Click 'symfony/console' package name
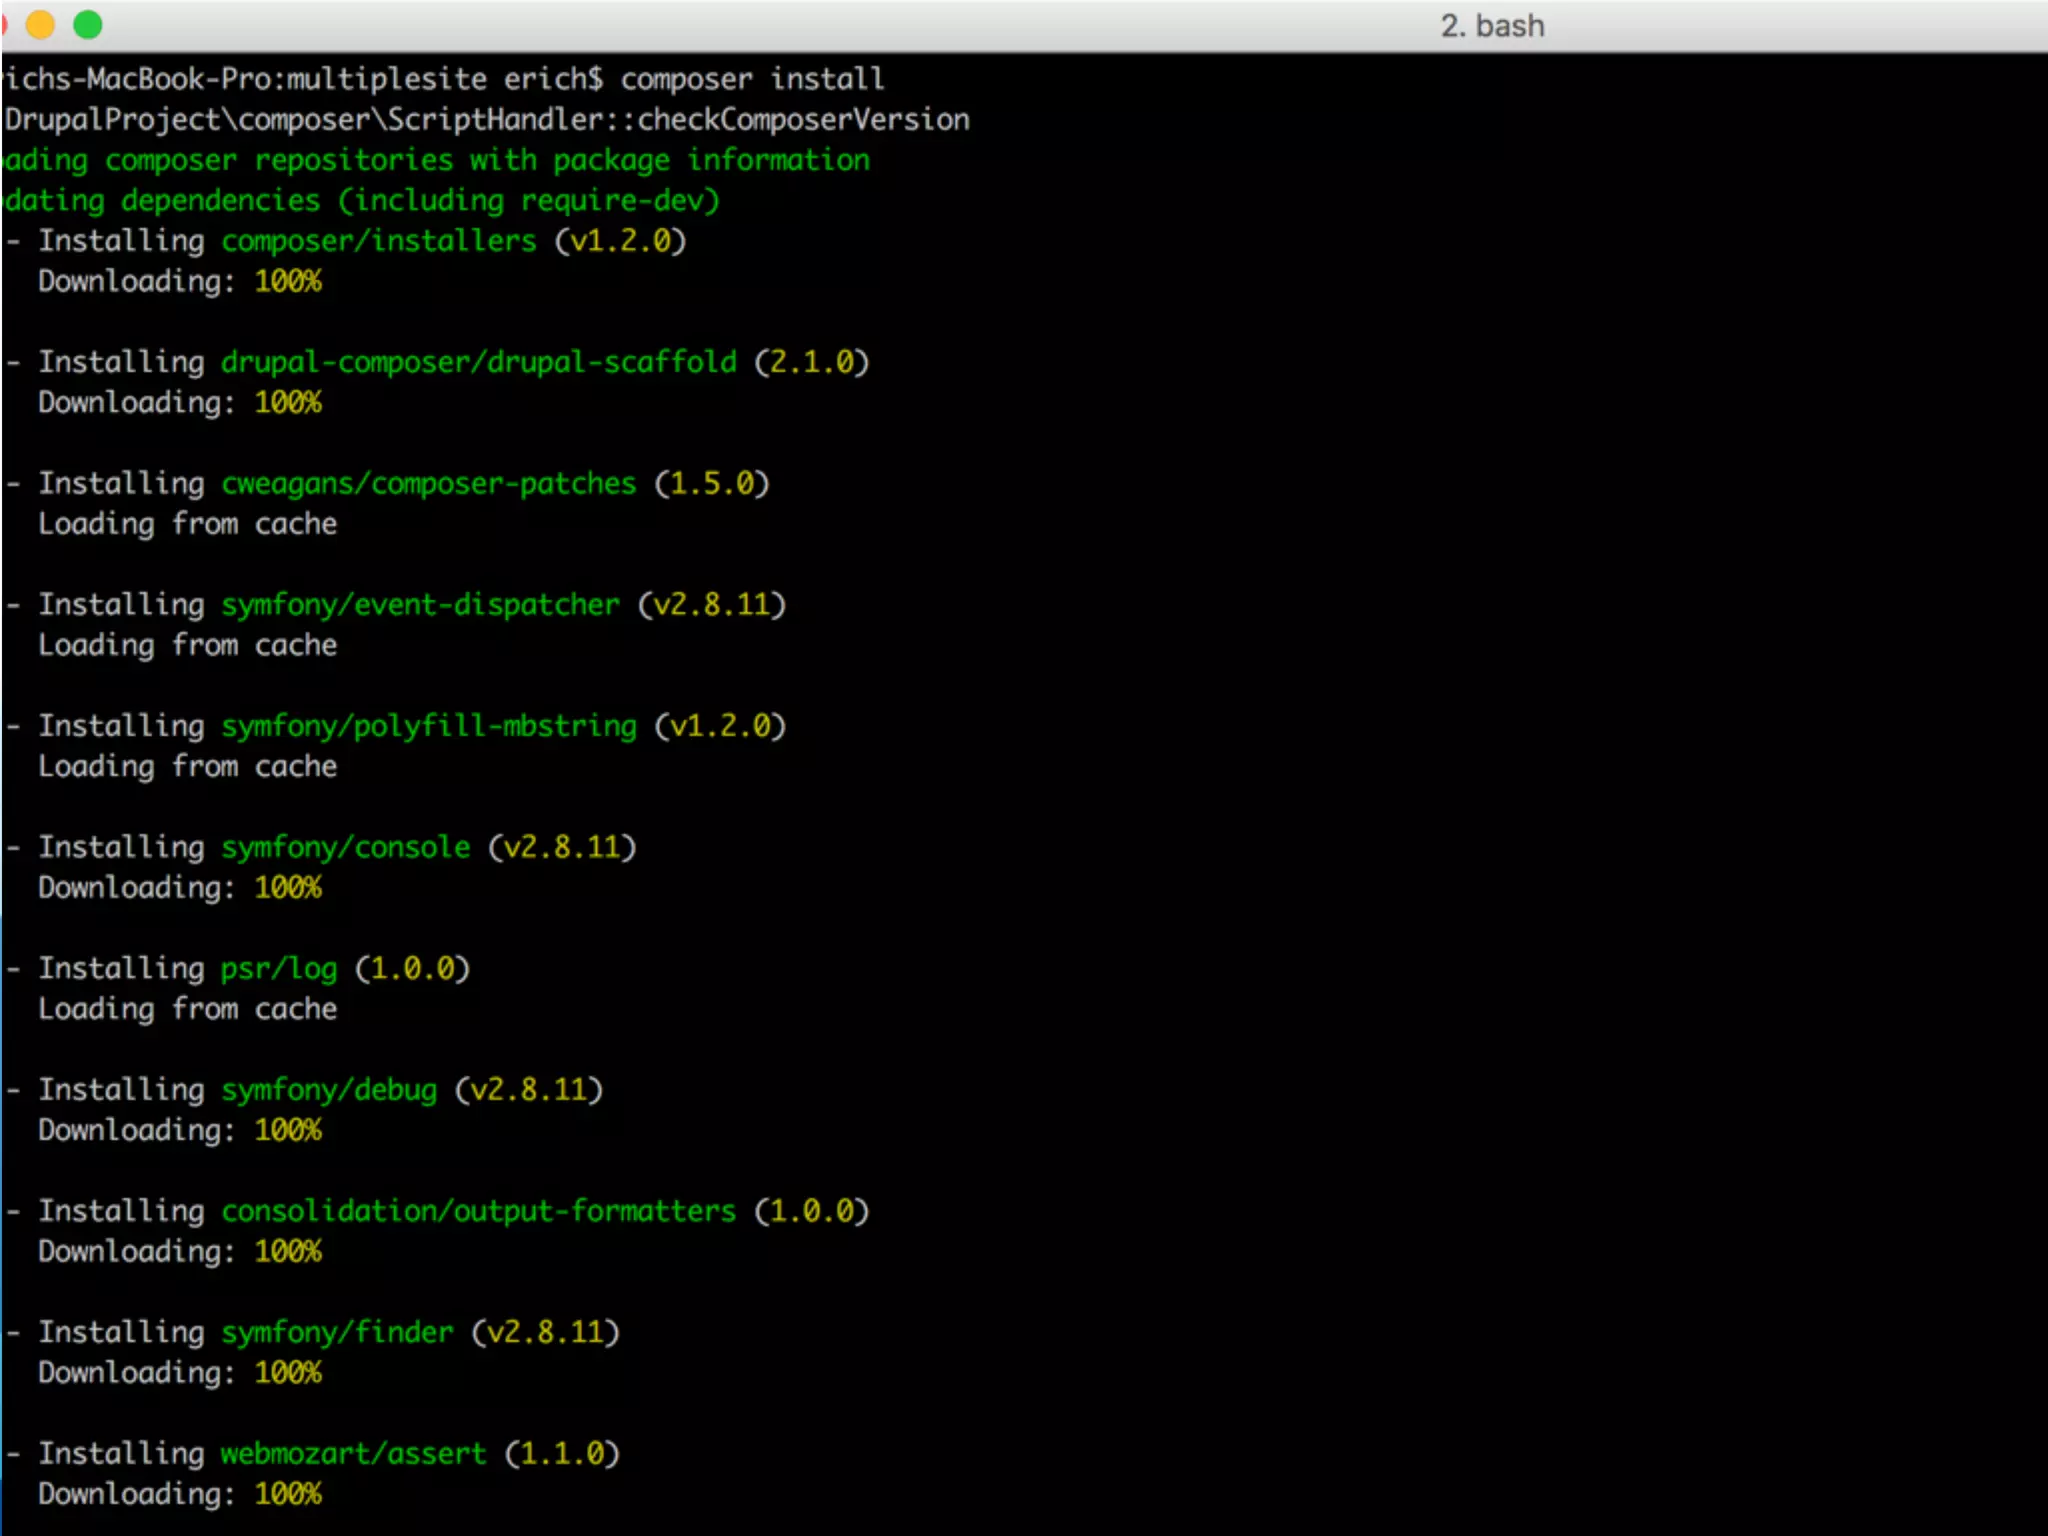 pos(346,847)
